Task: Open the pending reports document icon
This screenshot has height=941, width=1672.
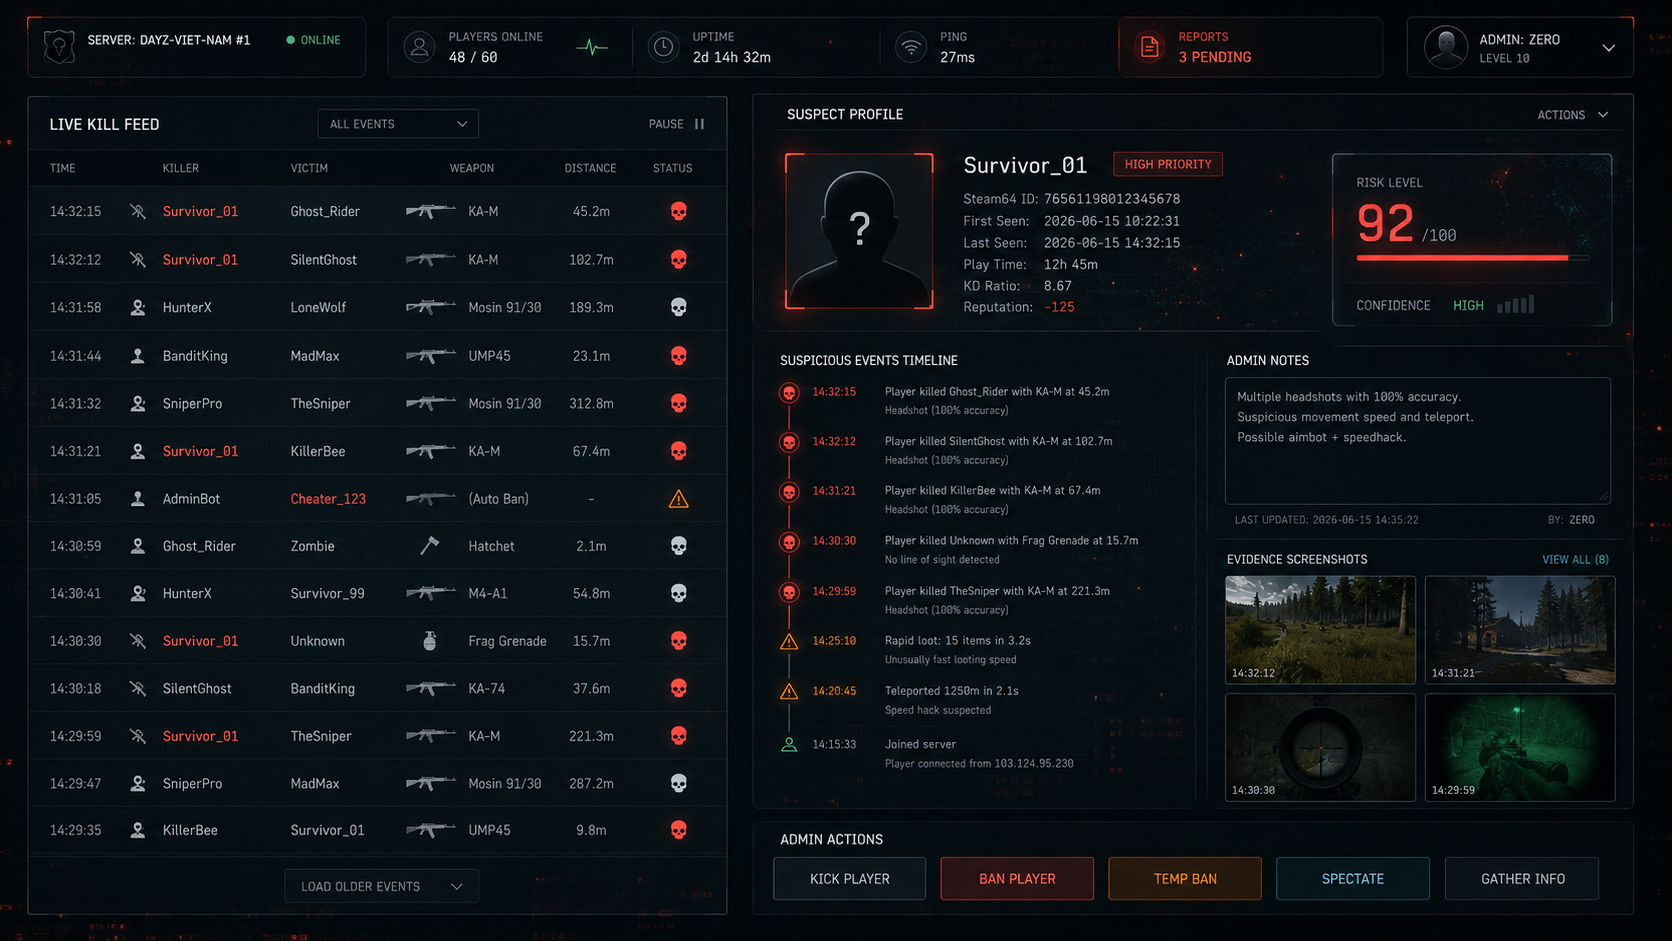Action: [x=1150, y=47]
